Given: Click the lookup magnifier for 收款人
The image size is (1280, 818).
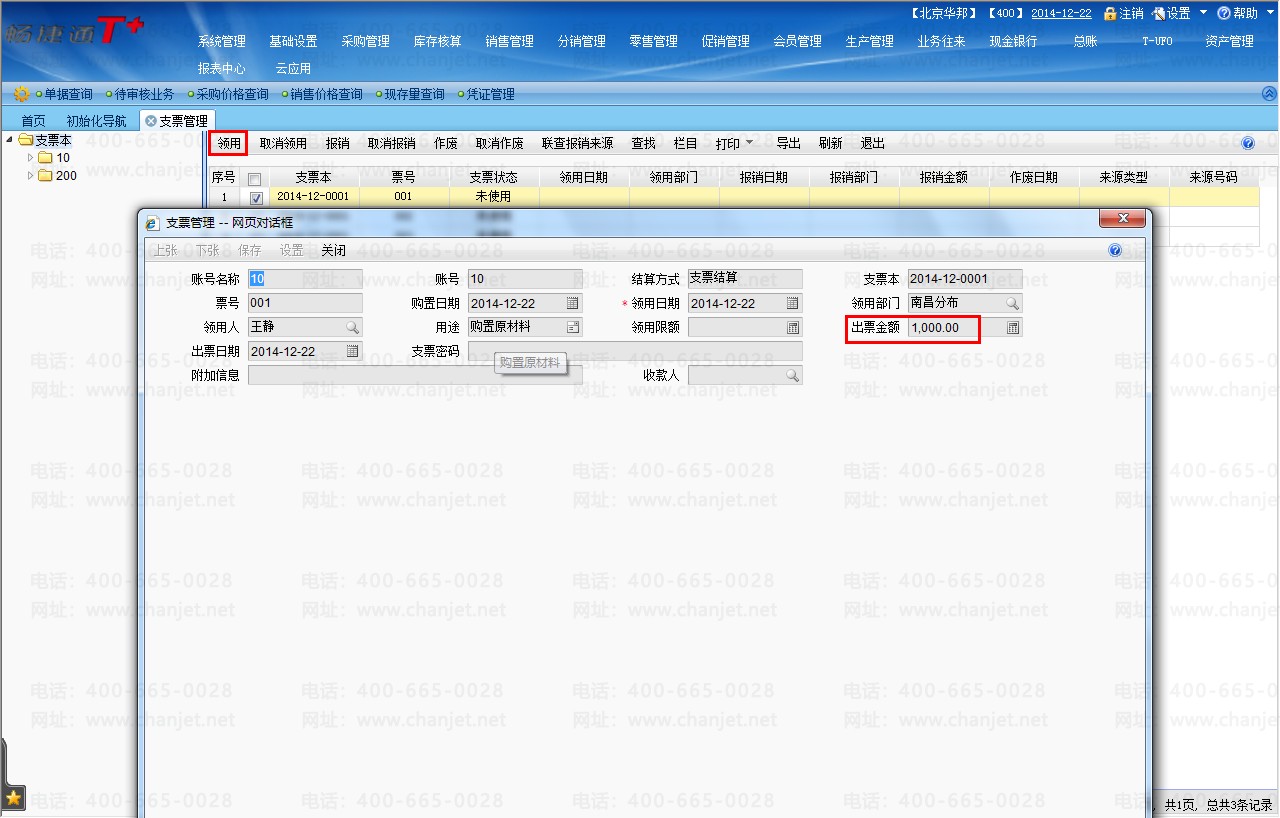Looking at the screenshot, I should (793, 375).
